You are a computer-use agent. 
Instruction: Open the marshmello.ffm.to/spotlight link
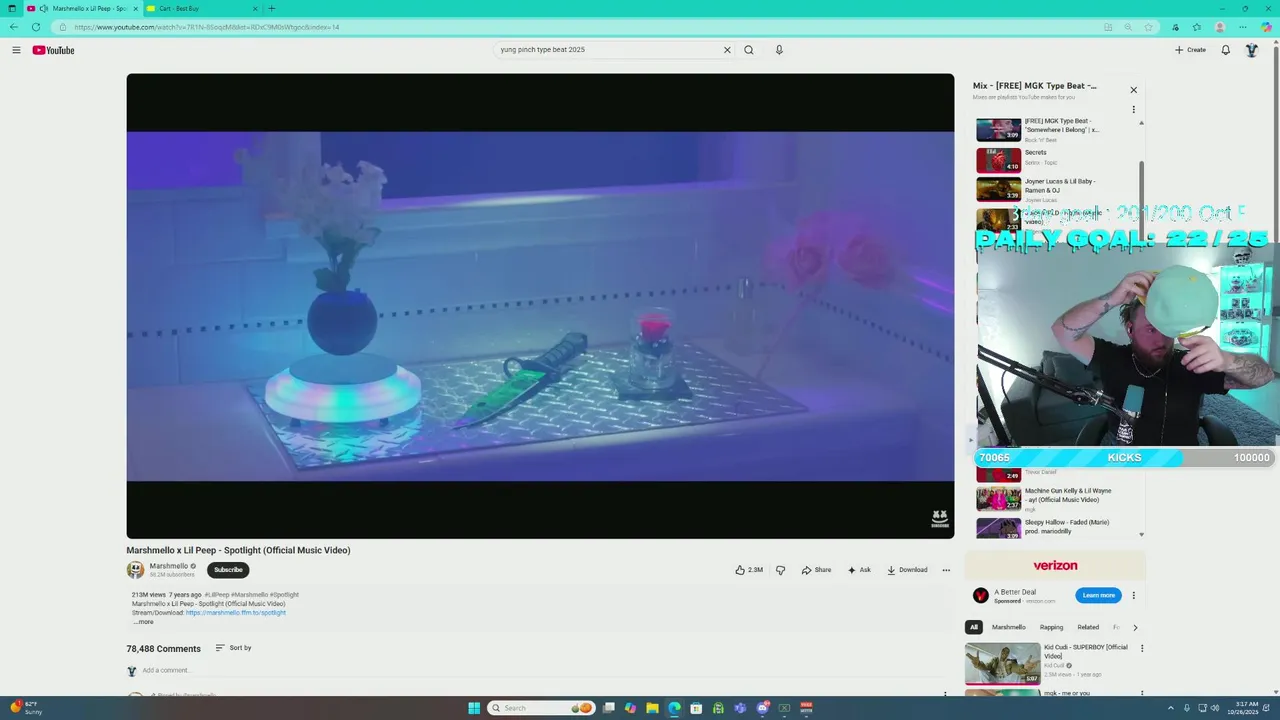(x=236, y=613)
